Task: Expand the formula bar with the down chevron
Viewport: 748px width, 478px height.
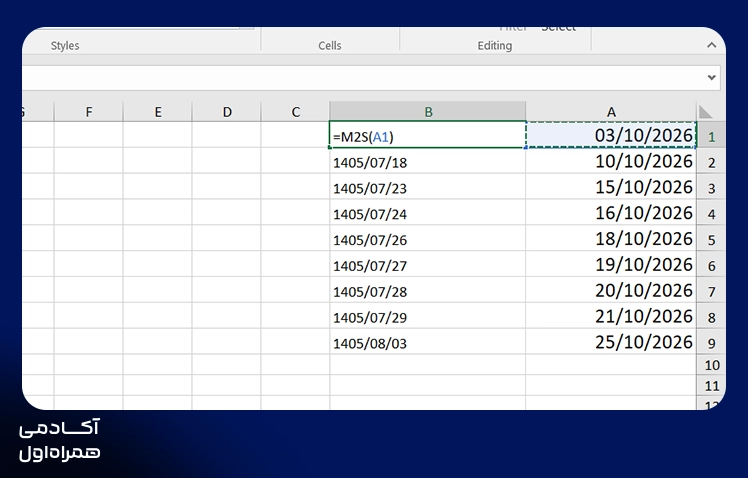Action: (x=711, y=77)
